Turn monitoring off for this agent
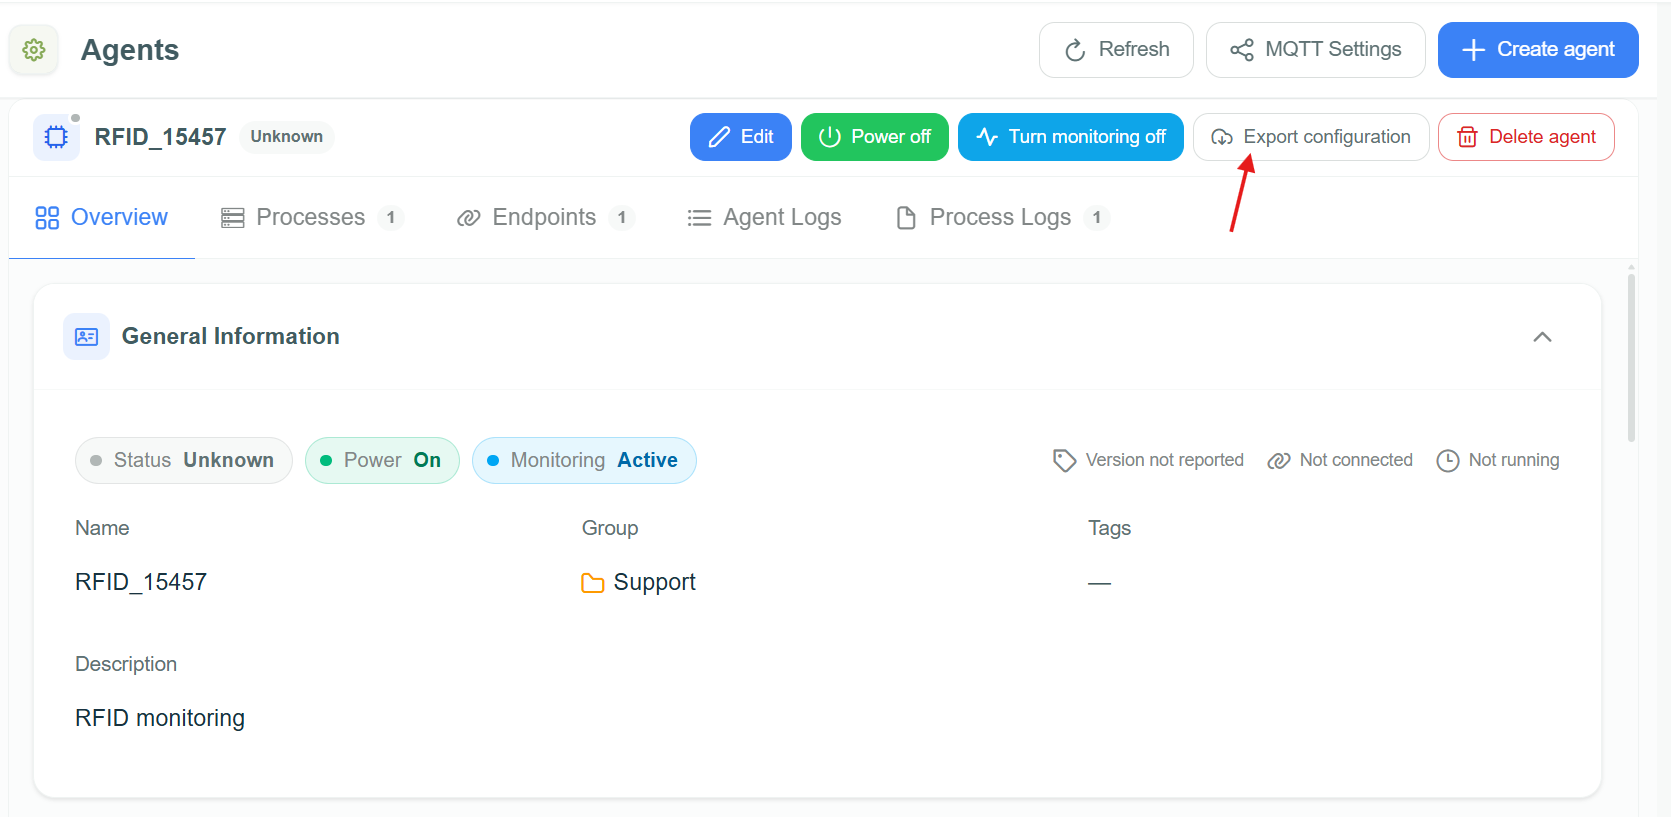 coord(1071,137)
